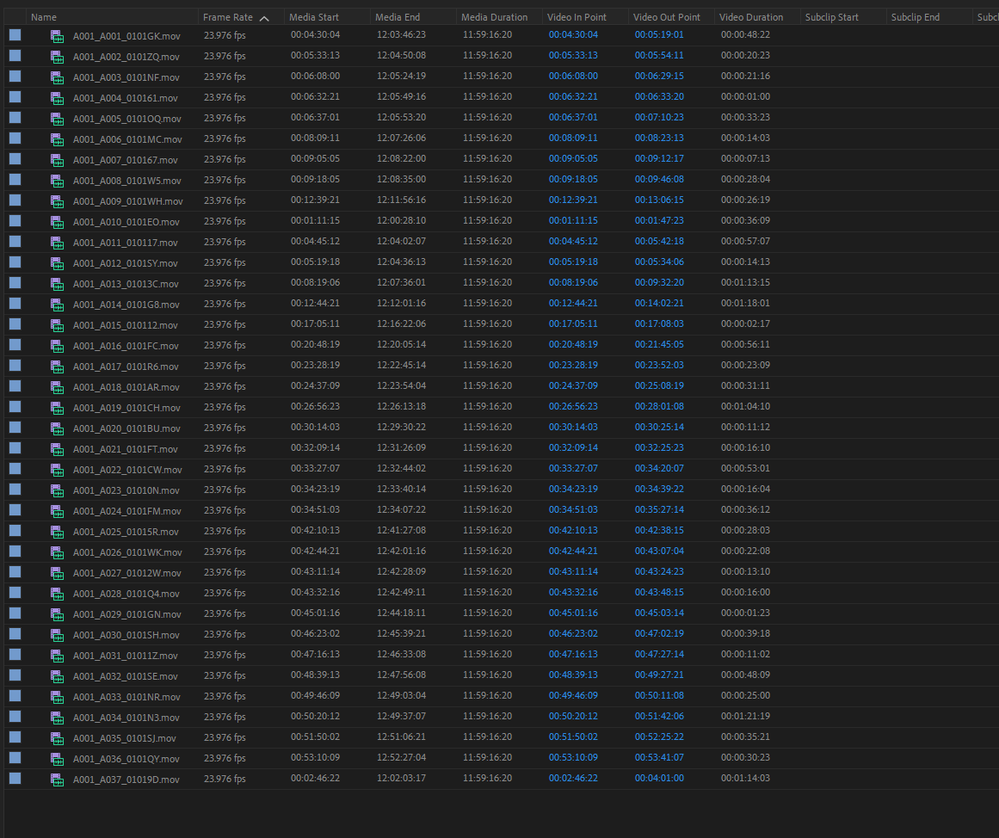
Task: Click the clip icon for A001_A004_010161.mov
Action: coord(57,98)
